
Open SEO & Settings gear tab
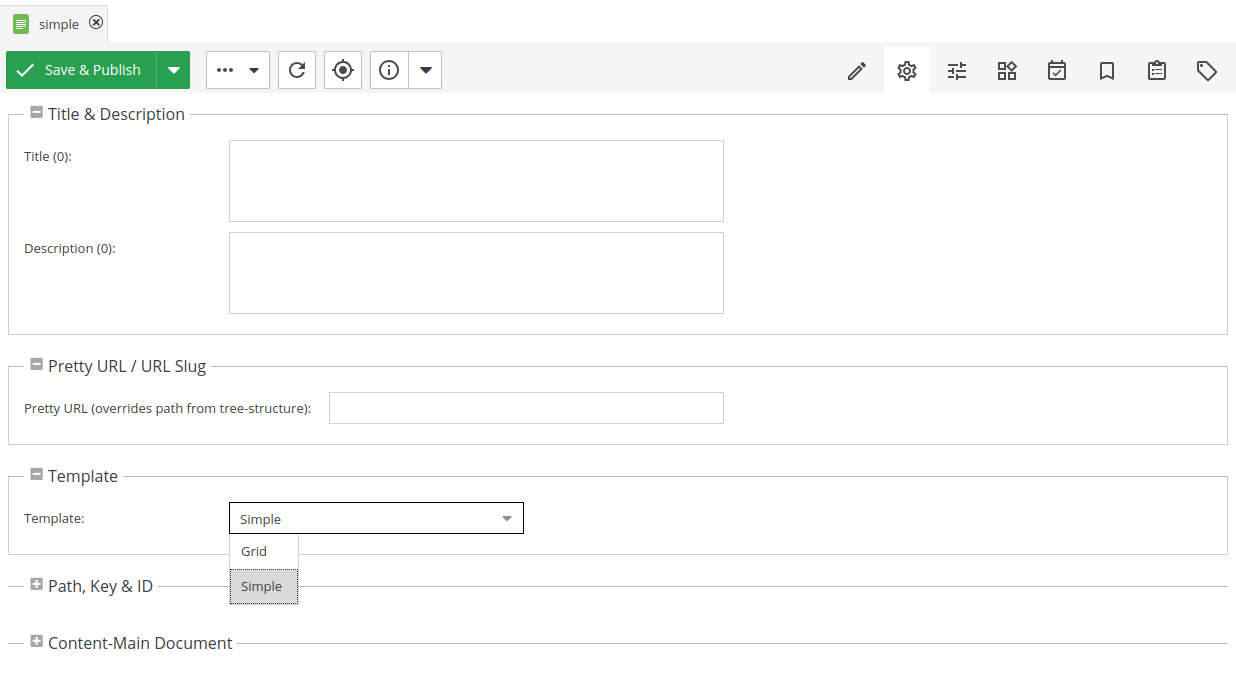[x=907, y=71]
